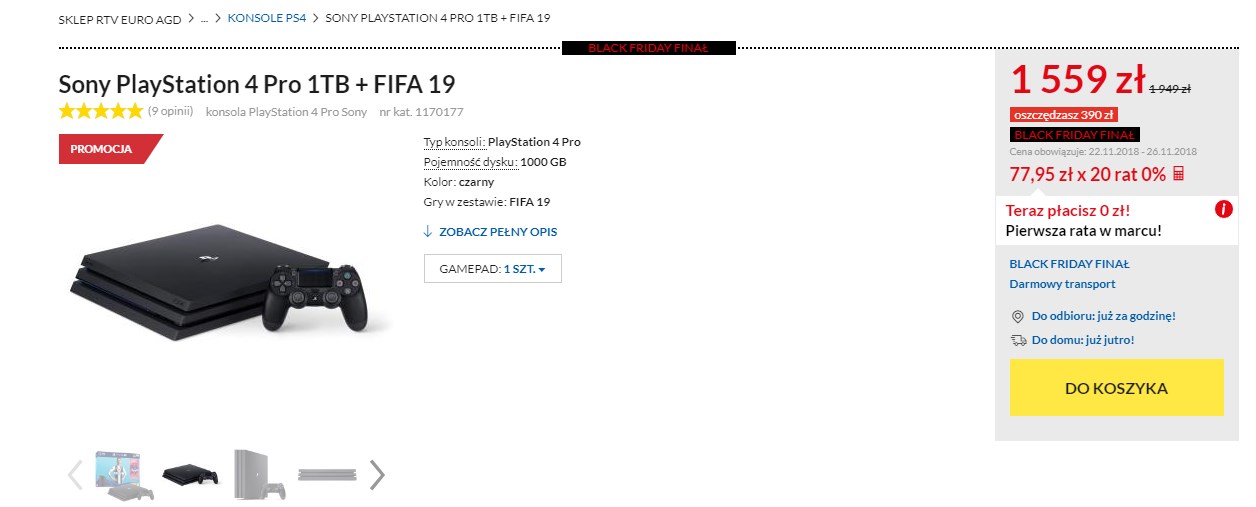The width and height of the screenshot is (1256, 507).
Task: Select the FIFA 19 bundle thumbnail
Action: point(124,474)
